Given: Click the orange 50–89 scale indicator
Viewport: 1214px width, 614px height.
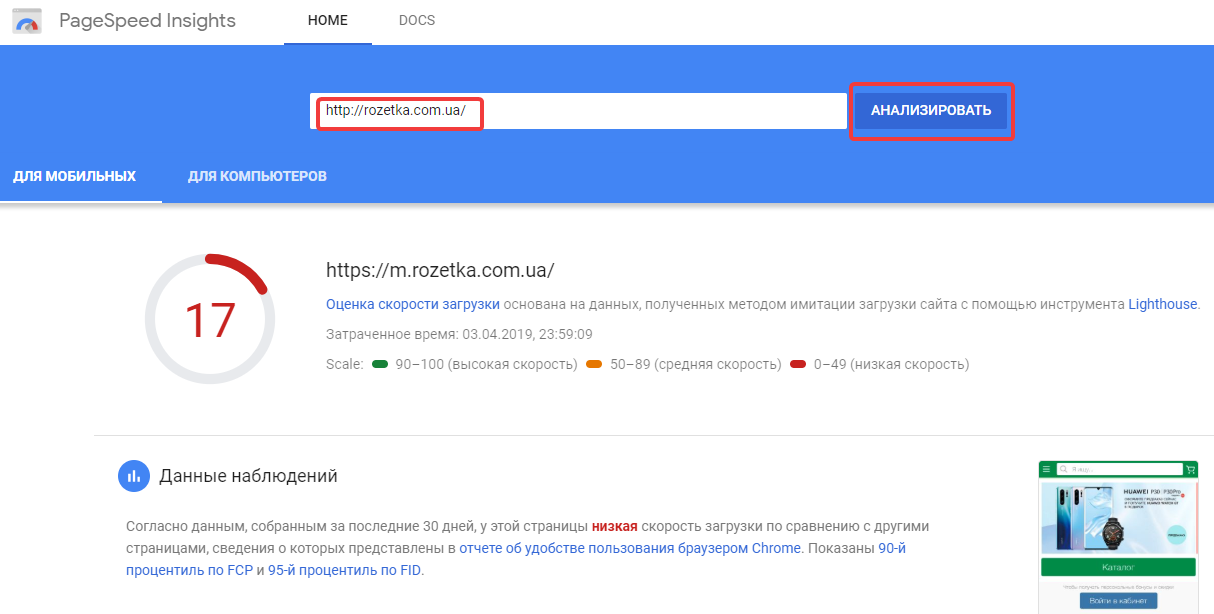Looking at the screenshot, I should point(594,365).
